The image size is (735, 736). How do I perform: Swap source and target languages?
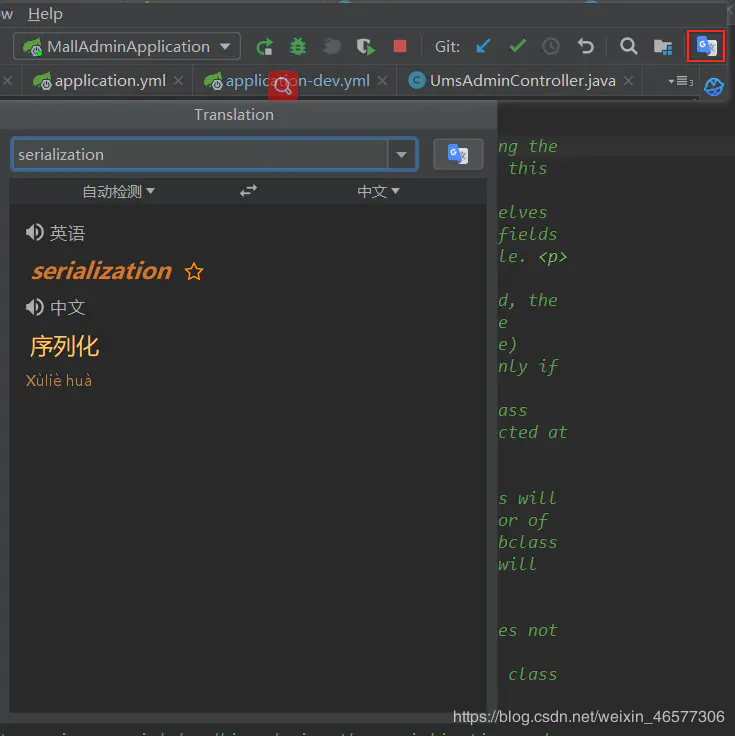click(x=248, y=191)
